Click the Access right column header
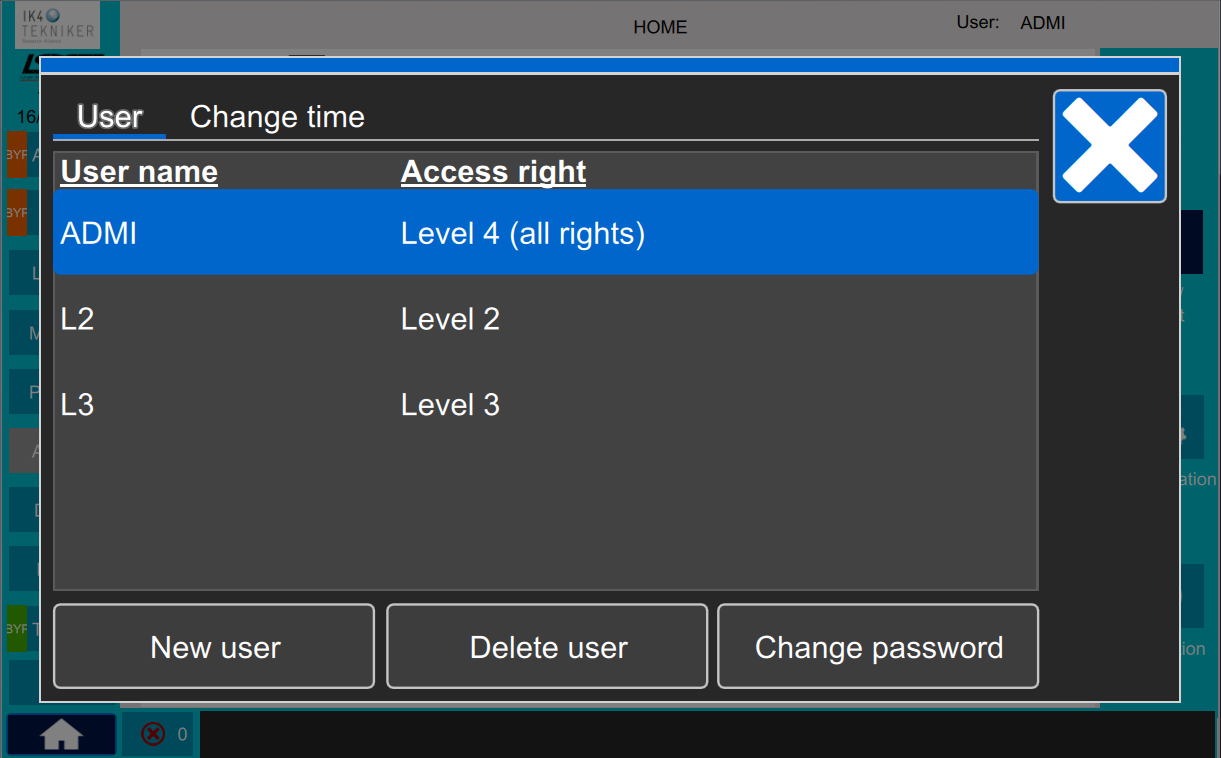1221x758 pixels. point(493,172)
